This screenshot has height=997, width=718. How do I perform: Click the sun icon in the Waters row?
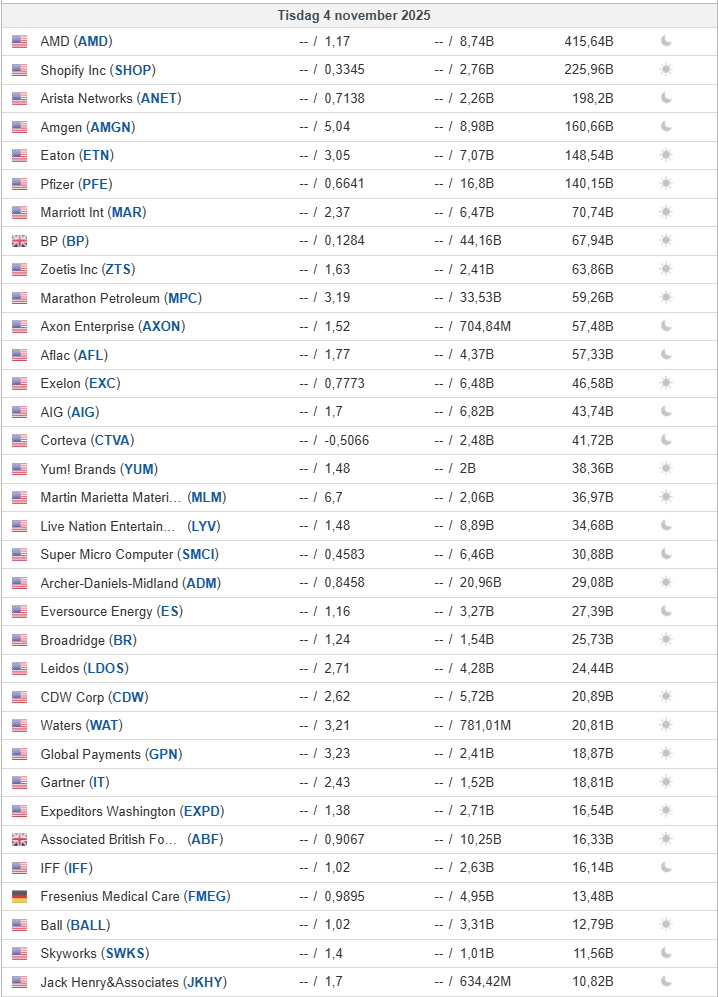click(666, 725)
